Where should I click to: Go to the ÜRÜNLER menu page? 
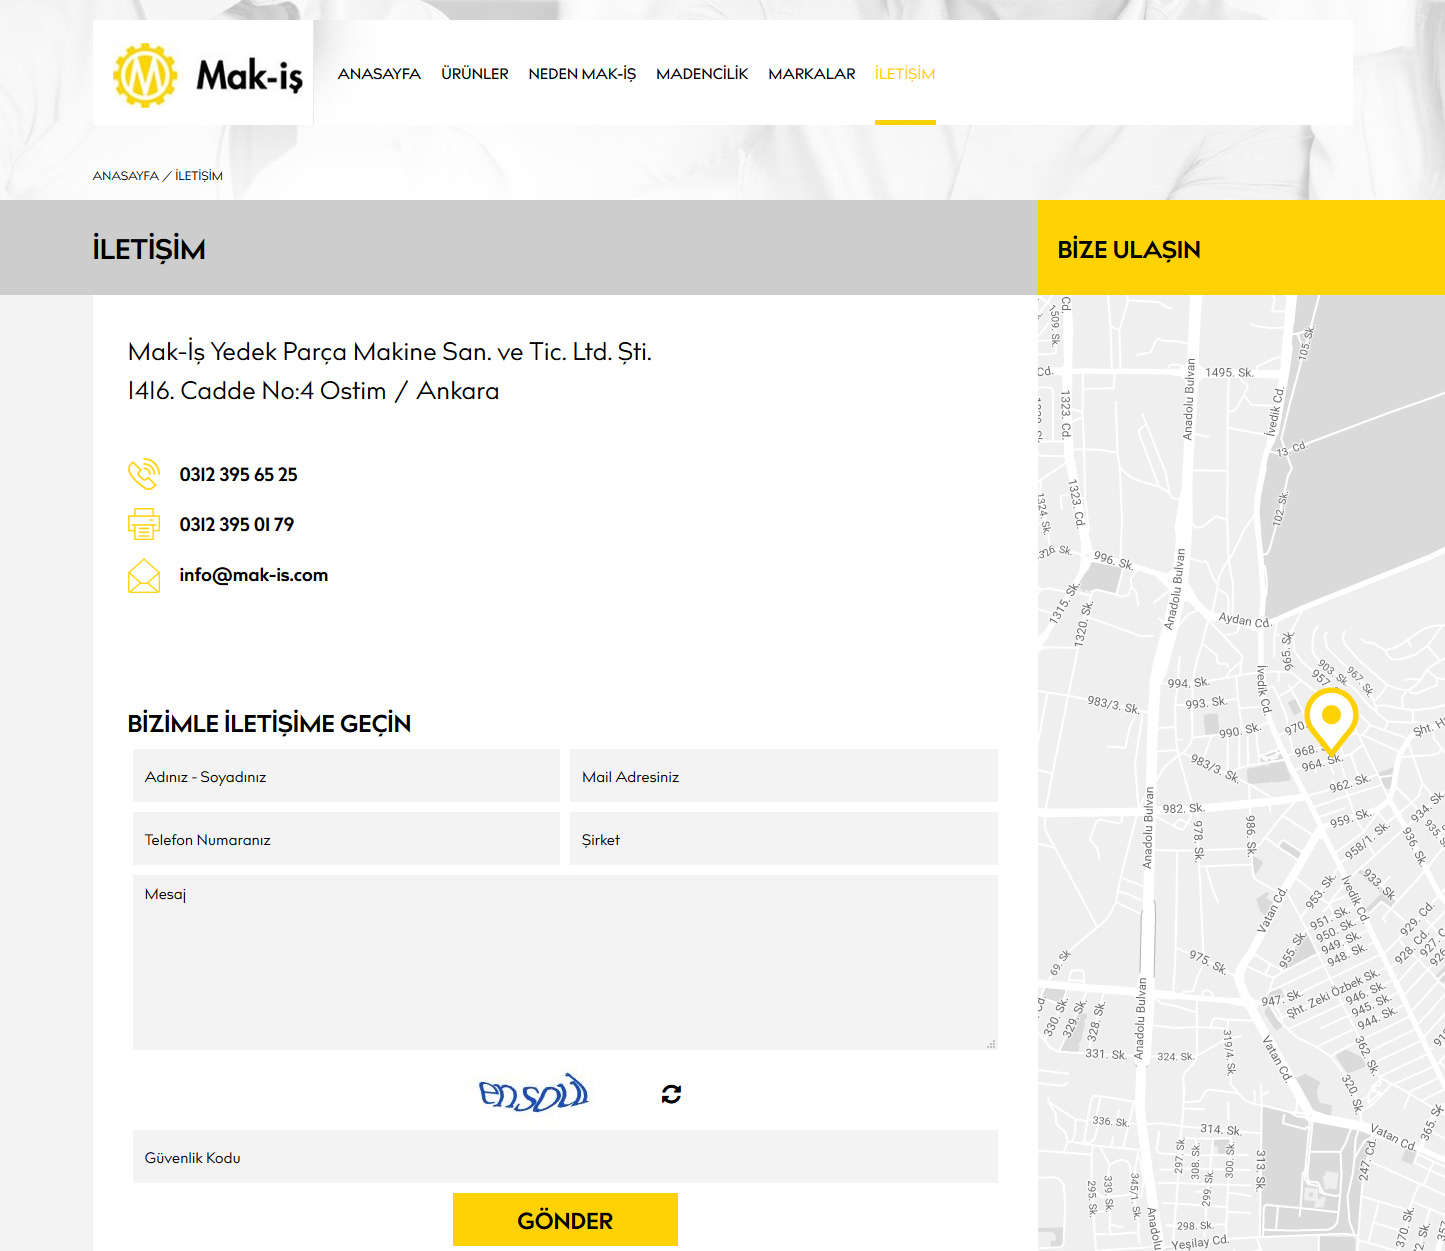(475, 74)
